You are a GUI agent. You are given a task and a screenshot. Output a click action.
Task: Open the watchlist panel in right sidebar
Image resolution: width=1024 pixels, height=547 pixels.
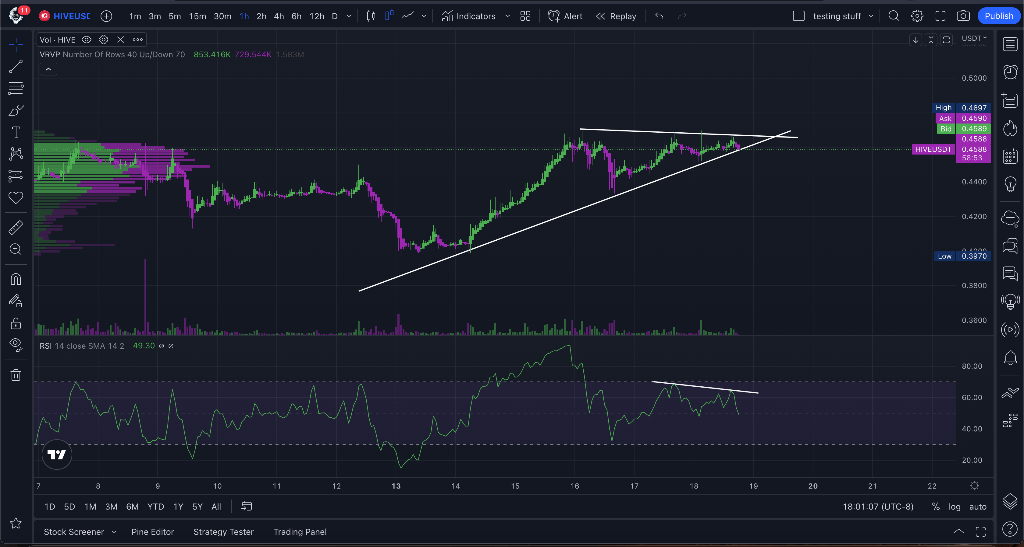[x=1010, y=44]
